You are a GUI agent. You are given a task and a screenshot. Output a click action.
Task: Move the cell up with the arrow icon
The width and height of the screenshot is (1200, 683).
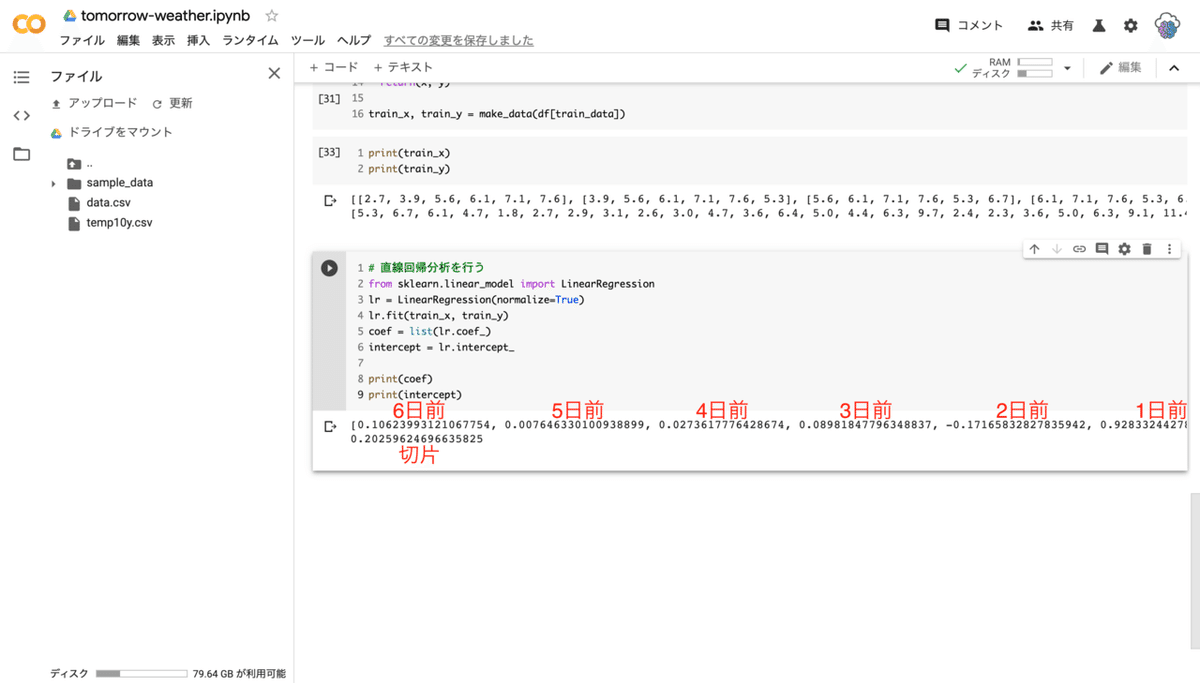[x=1035, y=249]
